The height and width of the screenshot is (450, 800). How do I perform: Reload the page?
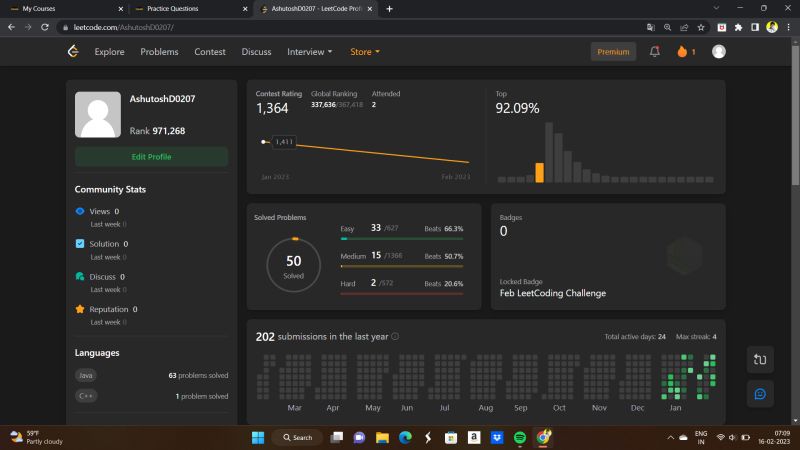[45, 27]
